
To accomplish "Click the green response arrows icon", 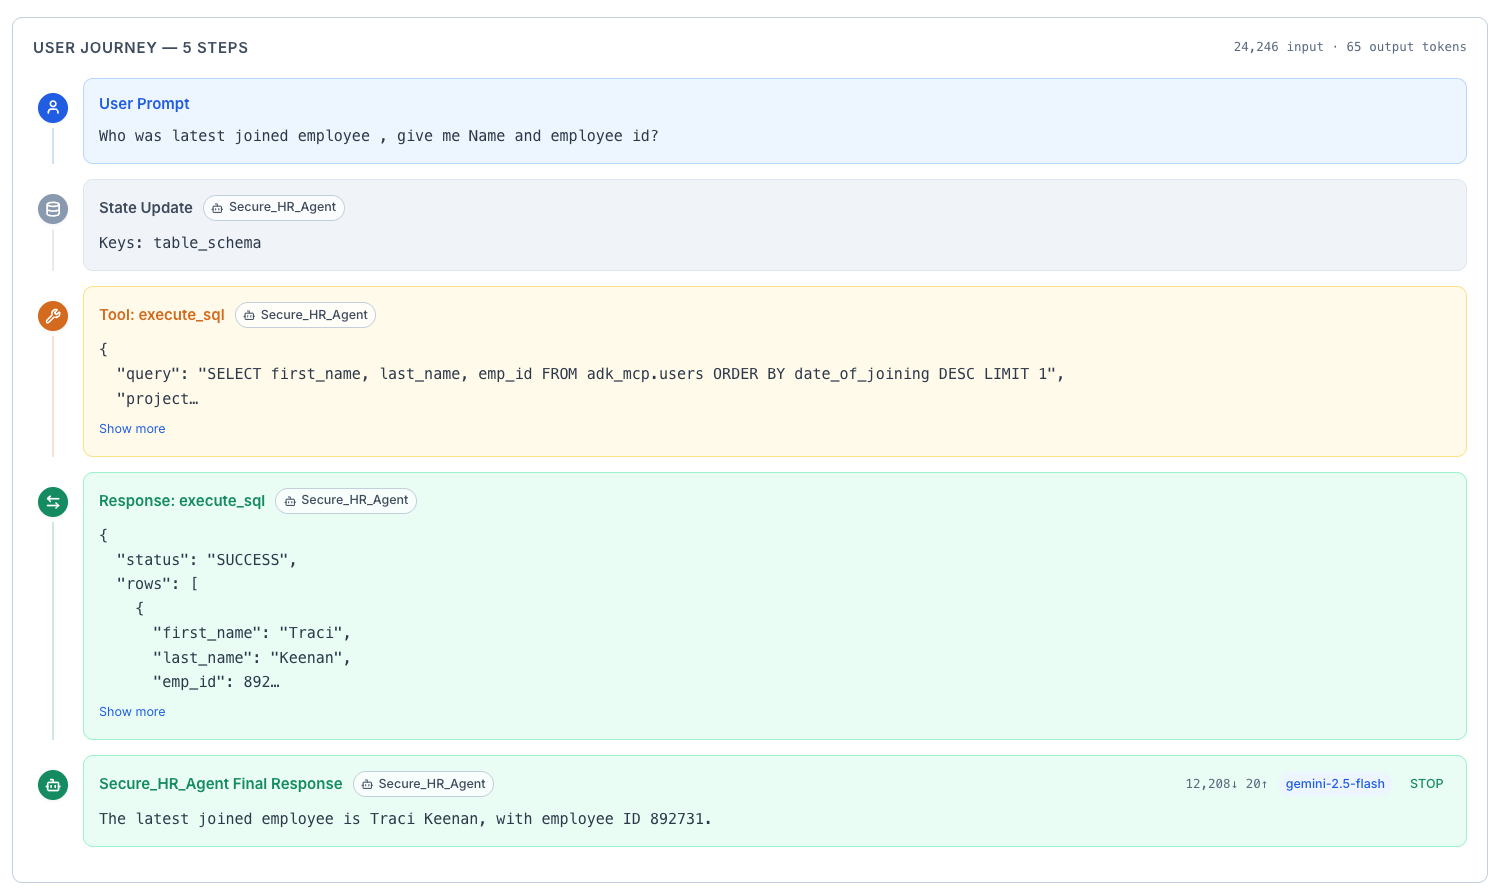I will coord(52,501).
